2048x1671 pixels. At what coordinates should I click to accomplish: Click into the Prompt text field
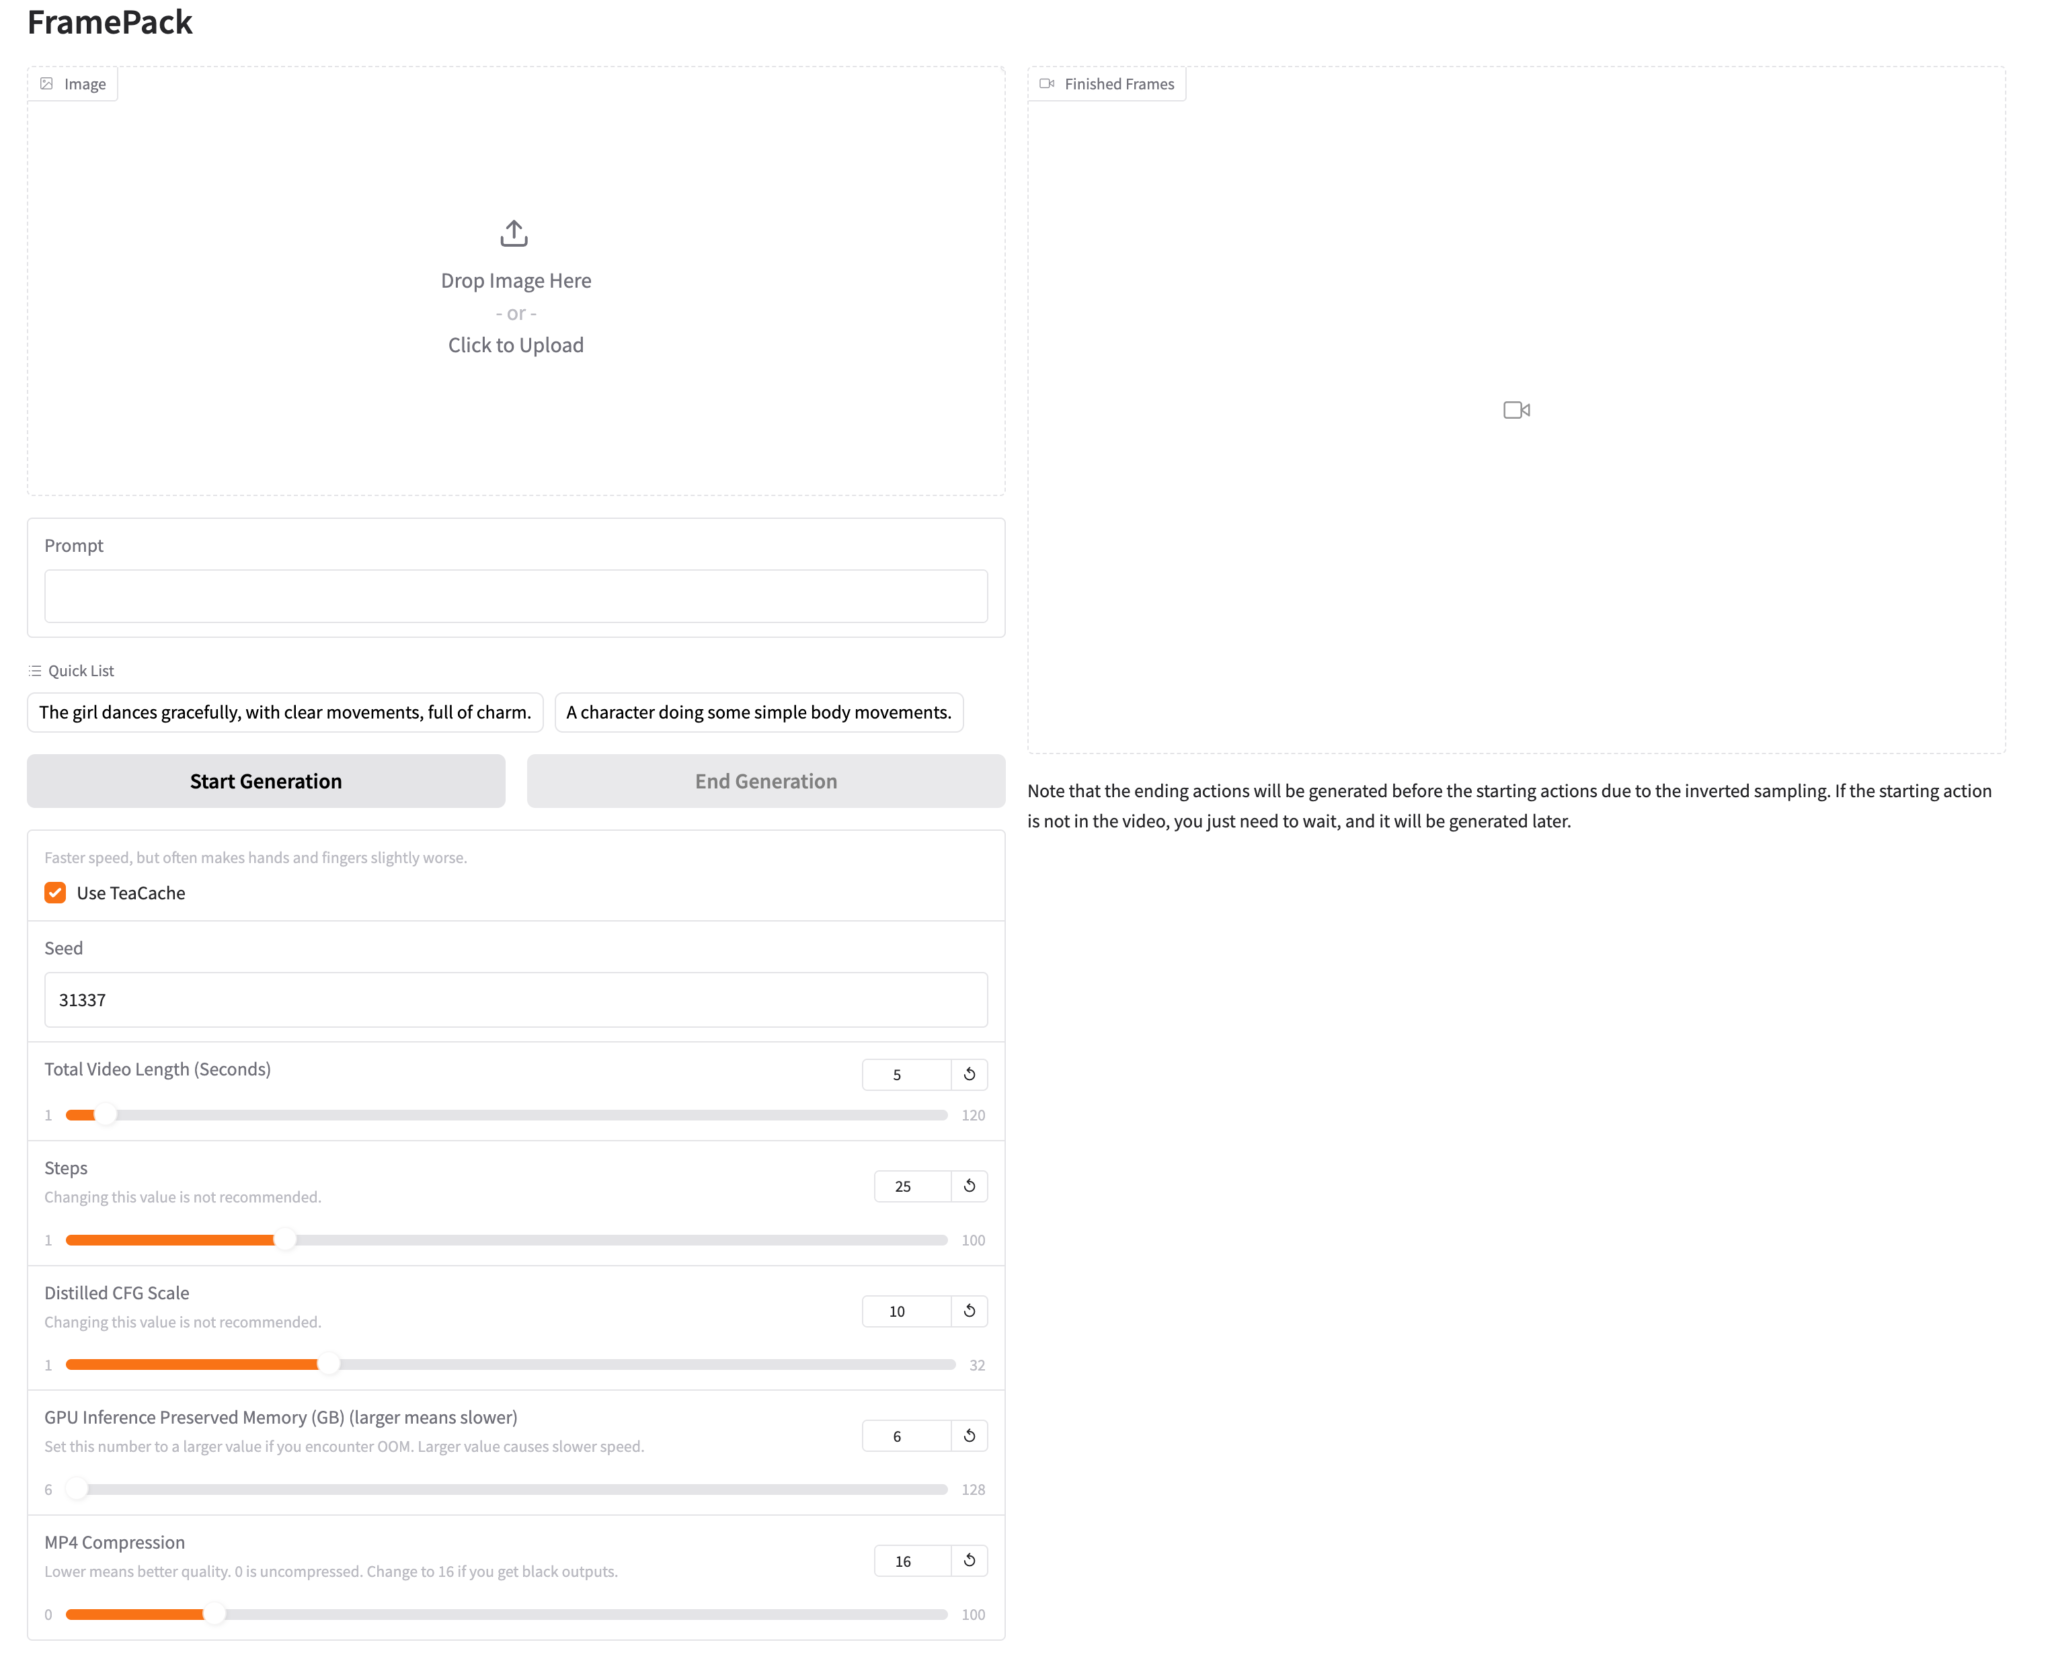tap(515, 596)
